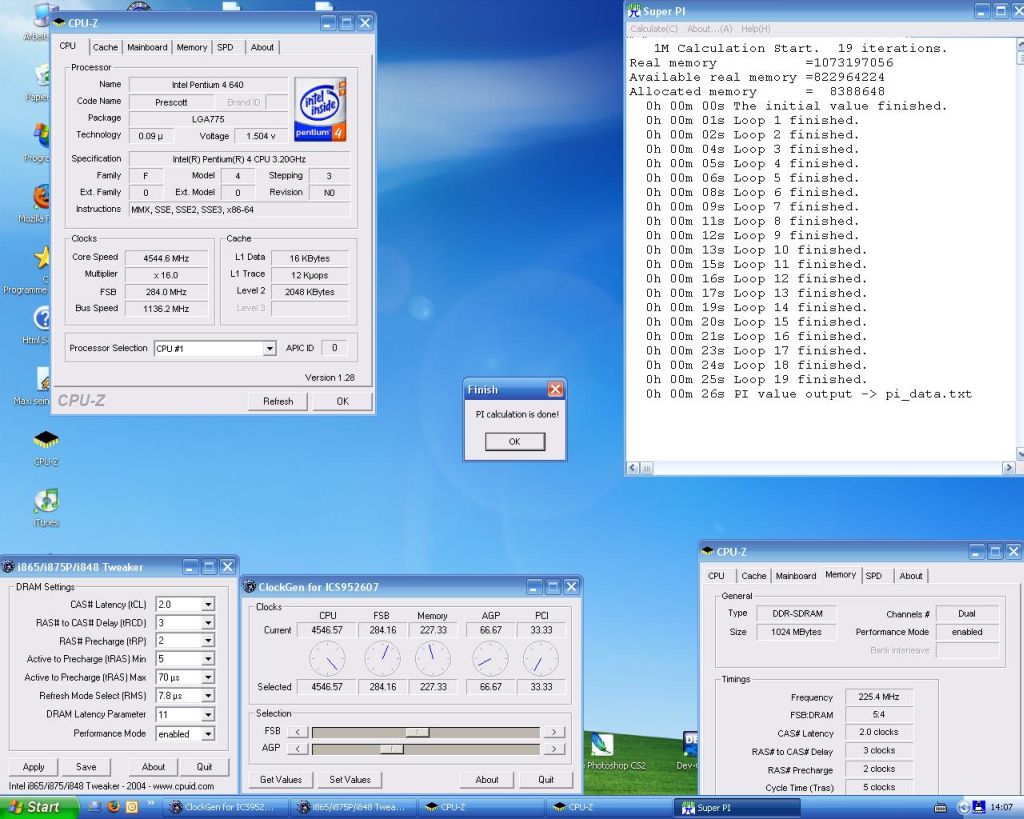This screenshot has width=1024, height=819.
Task: Click the Memory dial gauge in ClockGen
Action: [433, 658]
